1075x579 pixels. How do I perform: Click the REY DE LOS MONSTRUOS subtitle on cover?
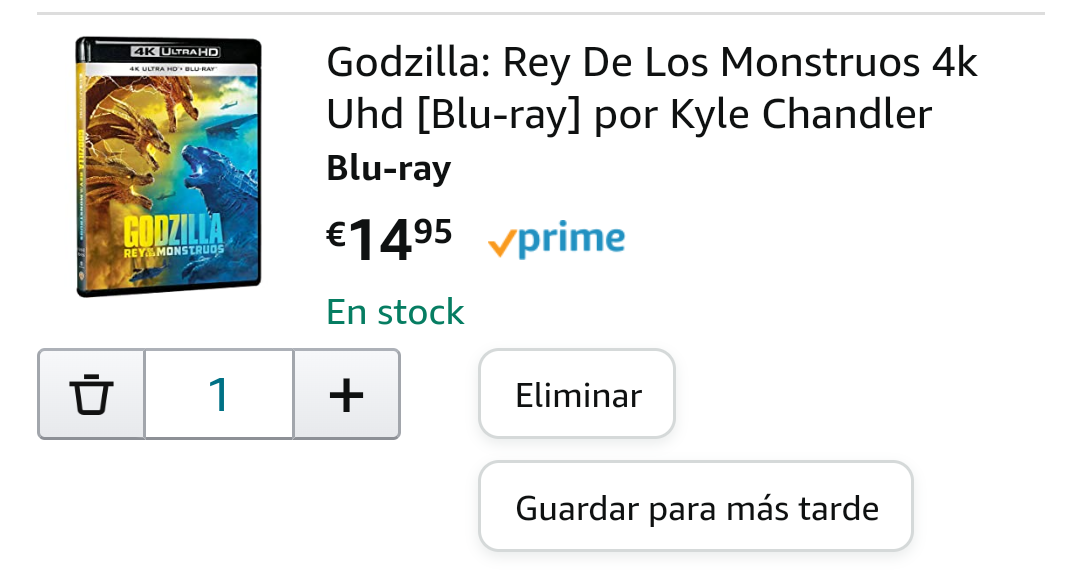(173, 251)
